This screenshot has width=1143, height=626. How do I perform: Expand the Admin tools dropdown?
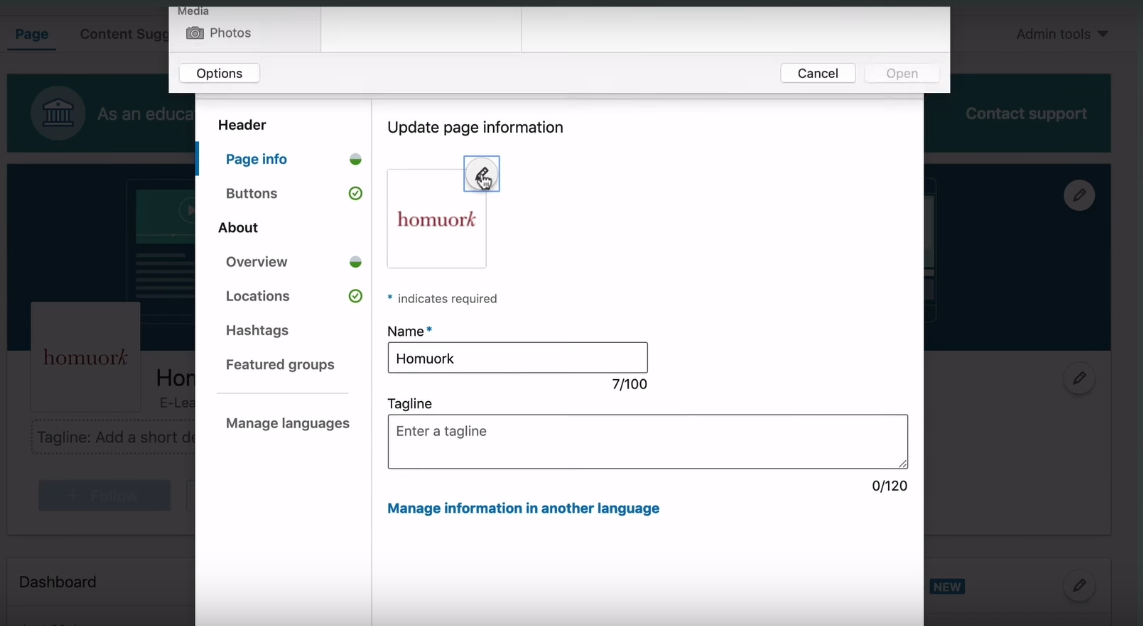[x=1062, y=34]
